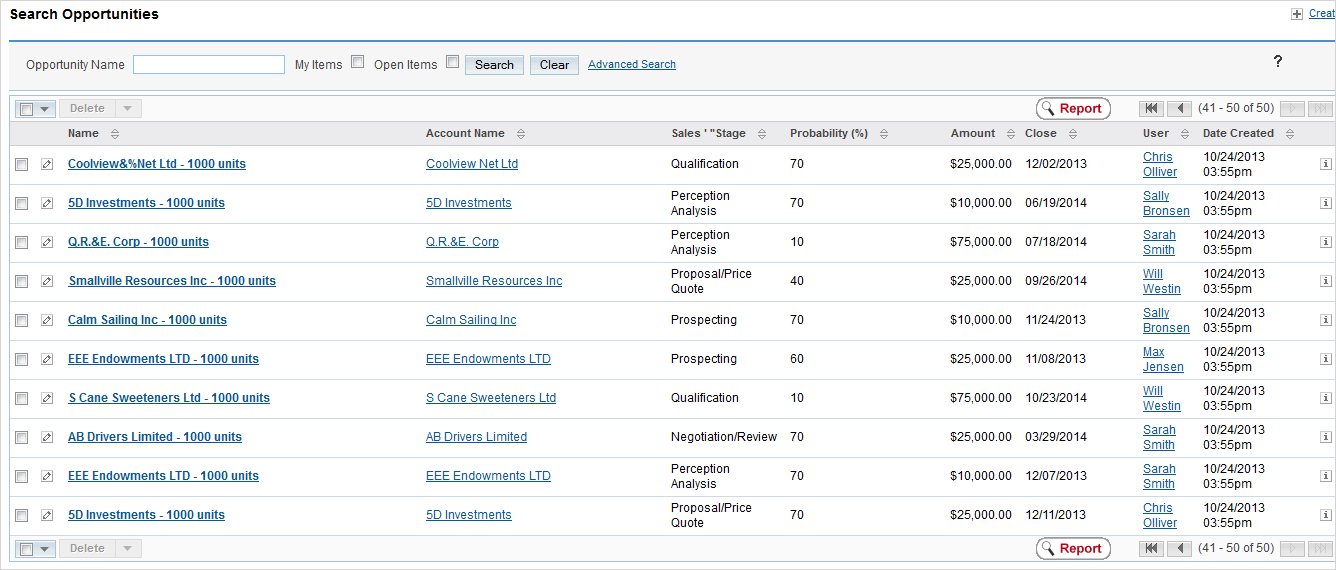Check the box for Q.R.&E. Corp row

[21, 242]
